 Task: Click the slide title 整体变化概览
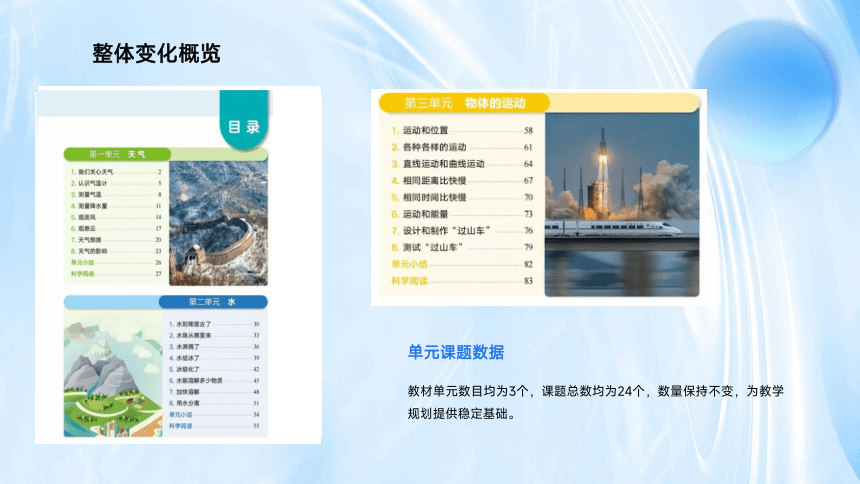[x=156, y=54]
